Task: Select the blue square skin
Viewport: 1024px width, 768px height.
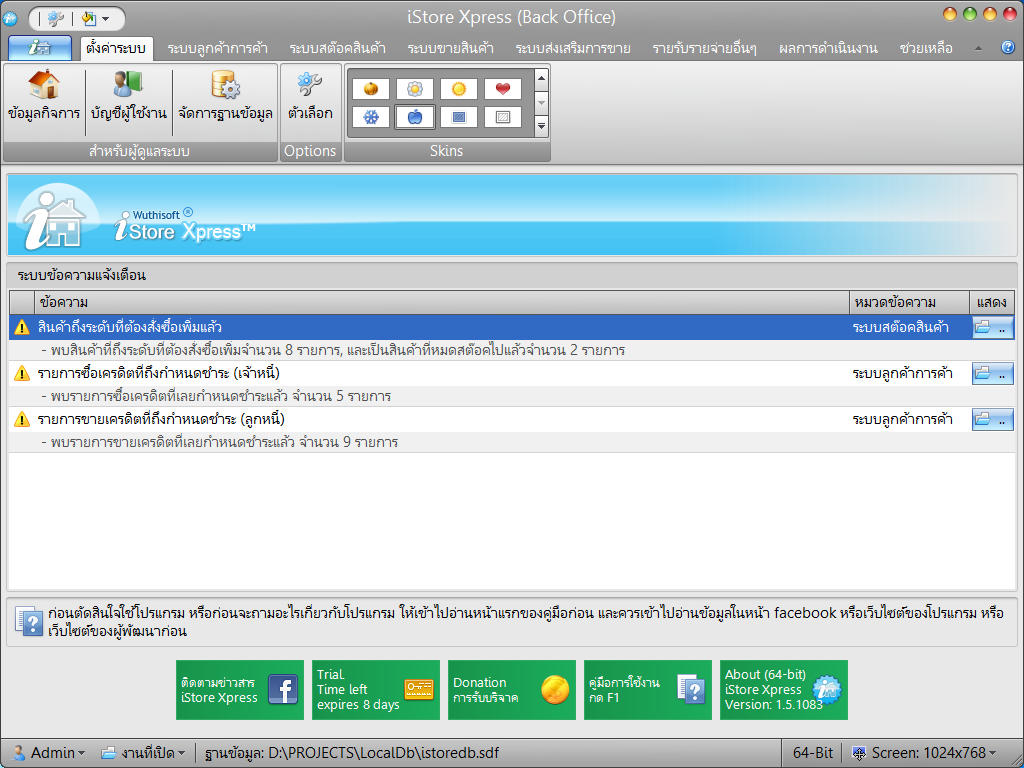Action: 459,118
